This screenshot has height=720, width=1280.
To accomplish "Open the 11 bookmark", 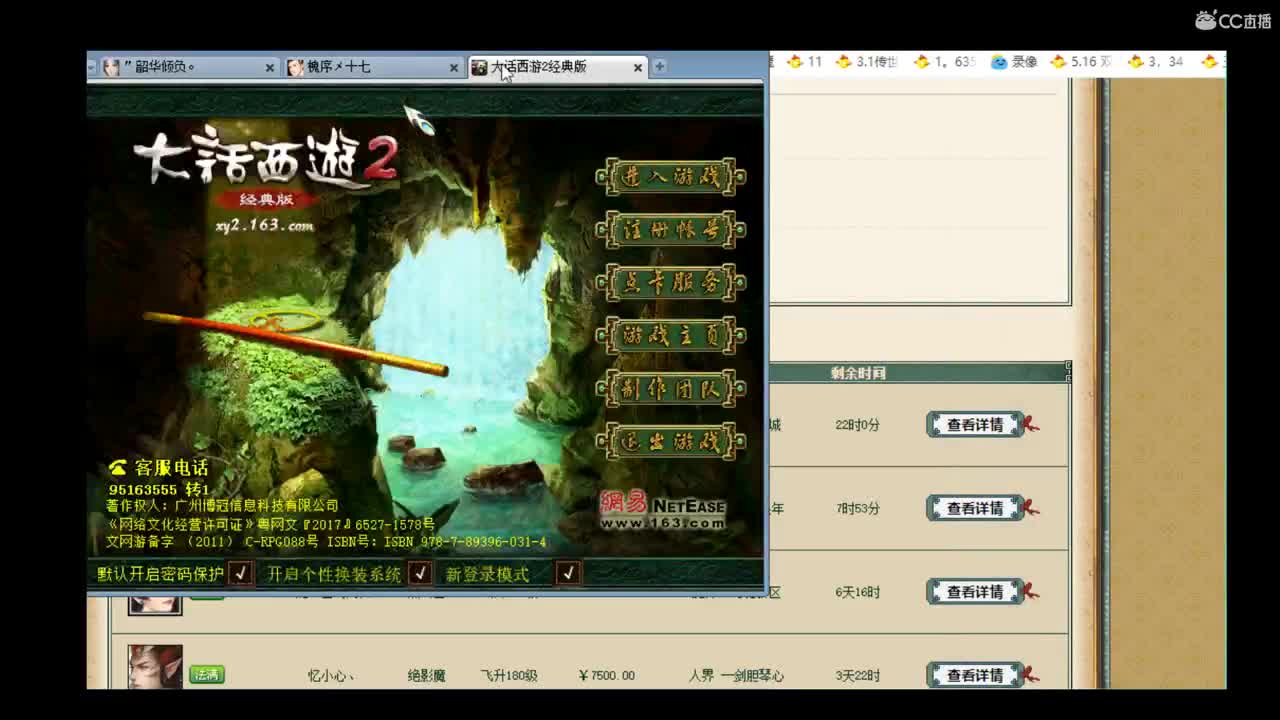I will point(804,62).
